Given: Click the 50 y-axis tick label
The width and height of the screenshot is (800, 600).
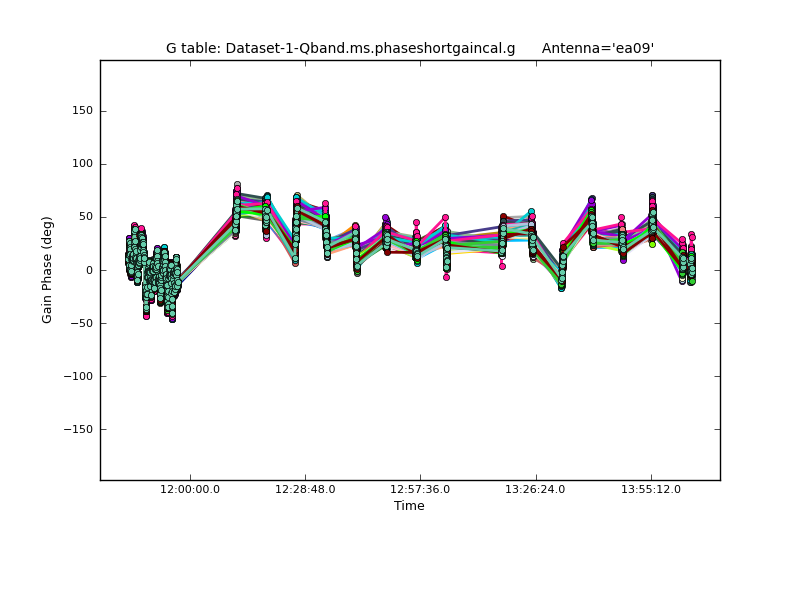Looking at the screenshot, I should tap(84, 217).
